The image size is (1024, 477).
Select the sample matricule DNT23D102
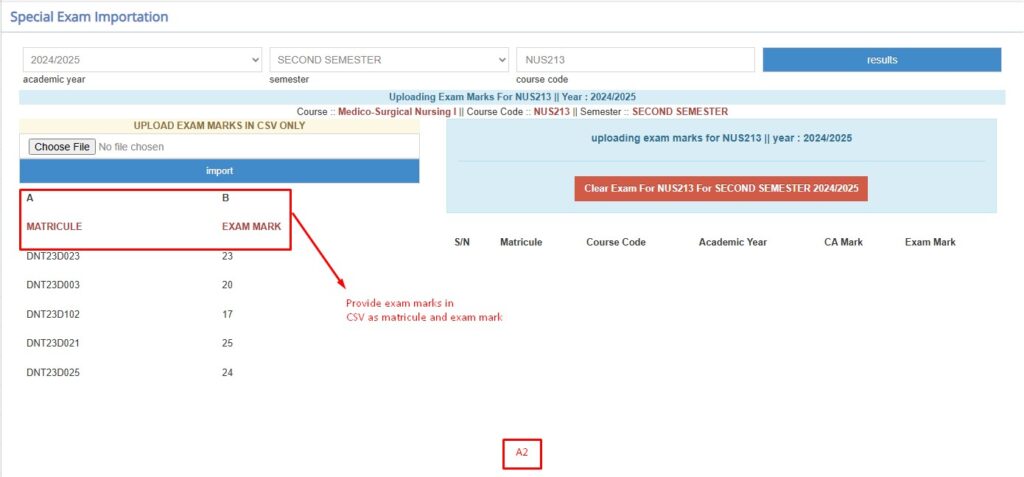pyautogui.click(x=52, y=314)
